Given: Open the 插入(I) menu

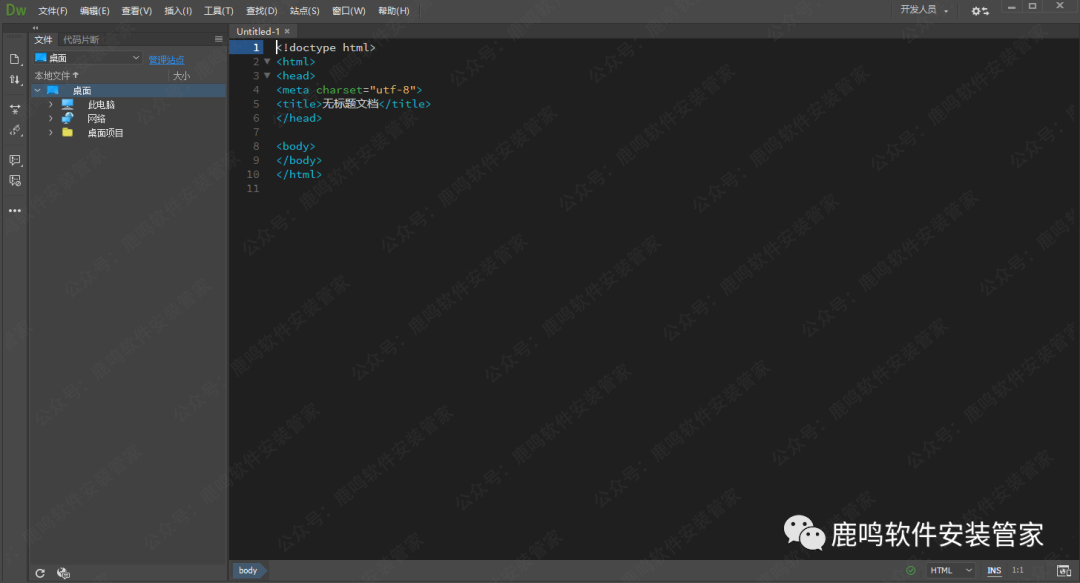Looking at the screenshot, I should click(x=178, y=11).
